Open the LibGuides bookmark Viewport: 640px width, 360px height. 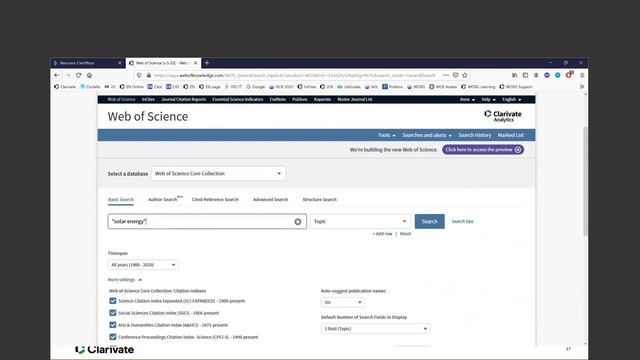tap(349, 87)
